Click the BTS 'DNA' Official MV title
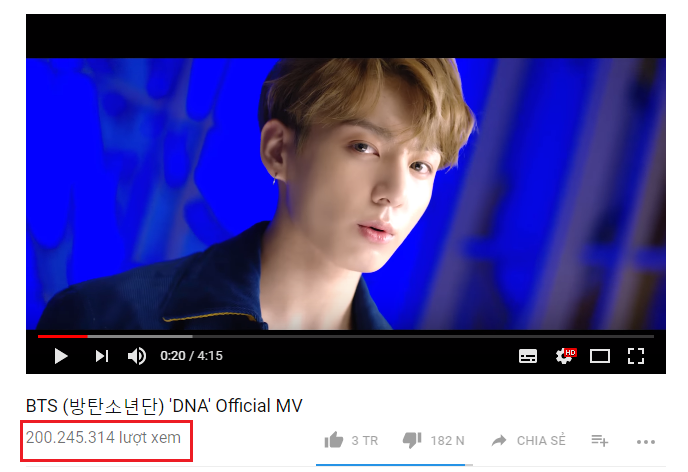 pos(164,406)
